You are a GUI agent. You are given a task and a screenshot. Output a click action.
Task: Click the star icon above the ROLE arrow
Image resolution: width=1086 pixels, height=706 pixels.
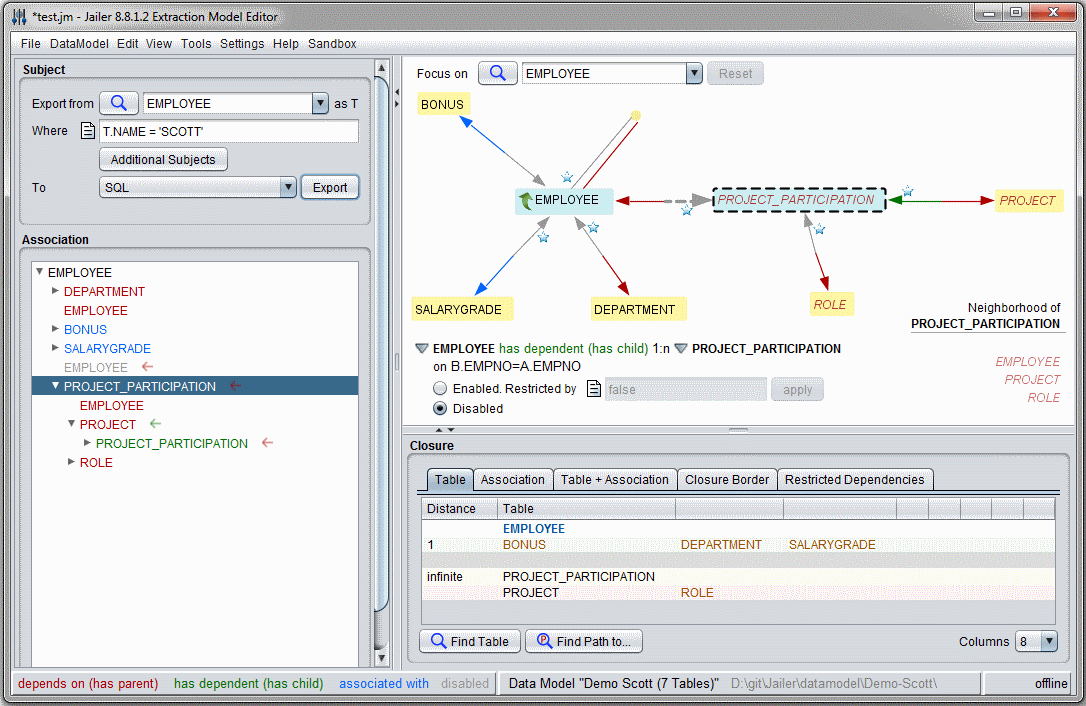click(819, 230)
